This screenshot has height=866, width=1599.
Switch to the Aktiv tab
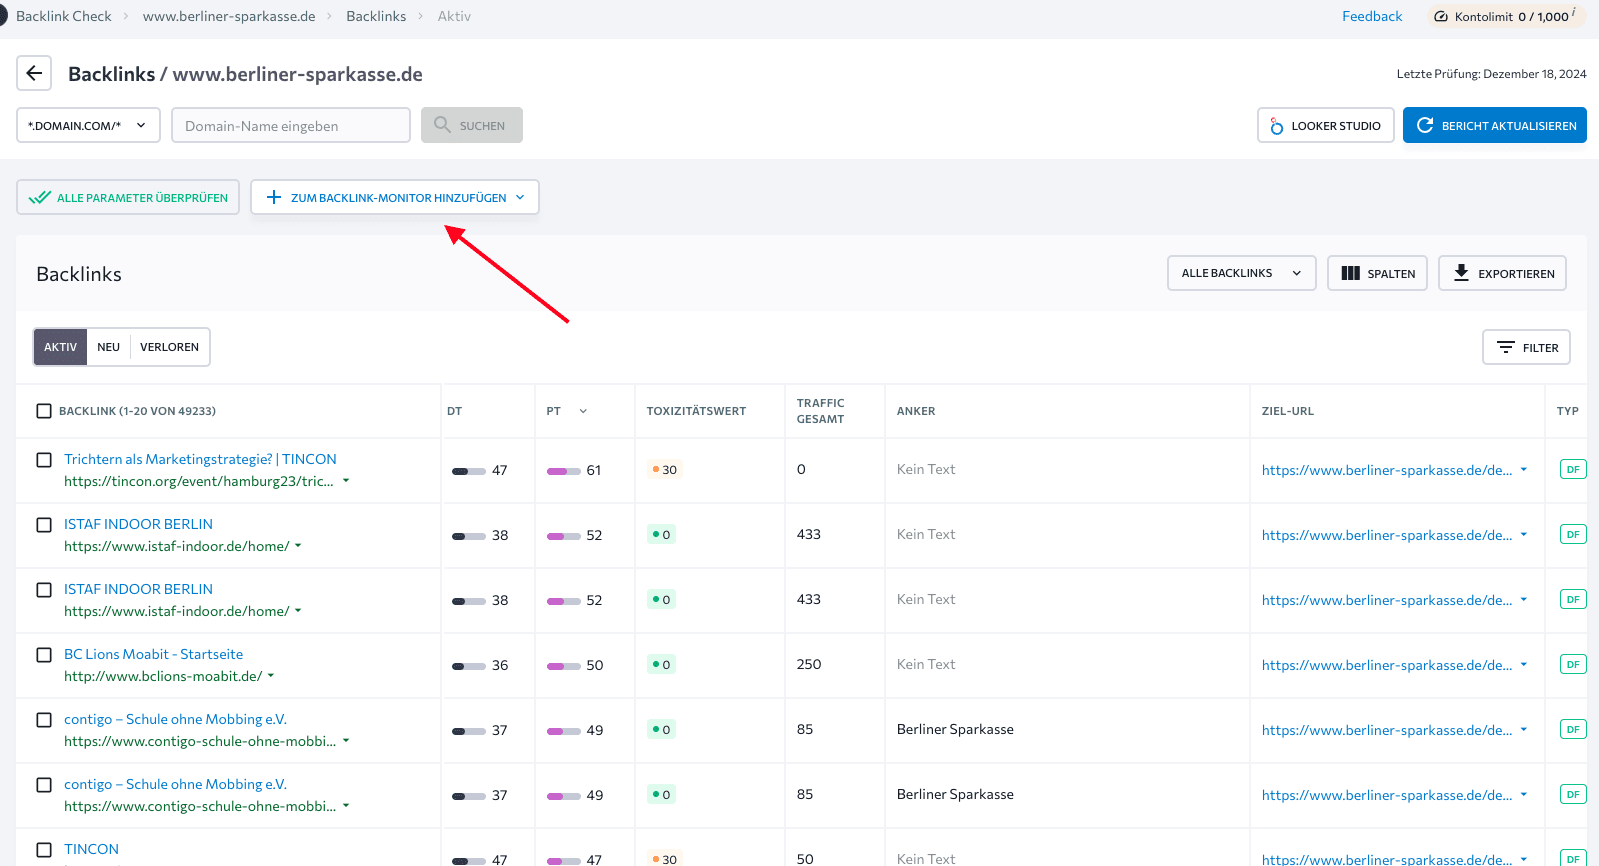click(x=60, y=347)
